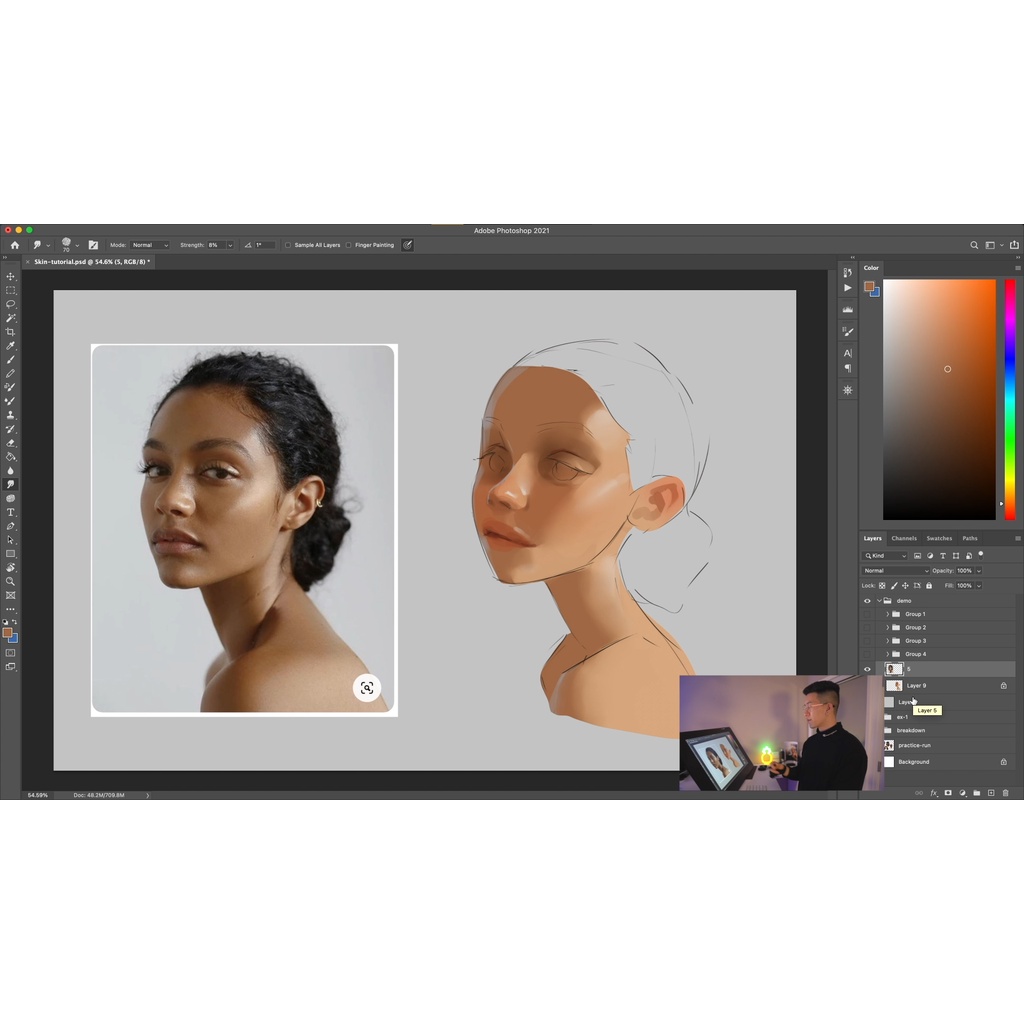Hide the demo group using its eye toggle
The image size is (1024, 1024).
867,600
